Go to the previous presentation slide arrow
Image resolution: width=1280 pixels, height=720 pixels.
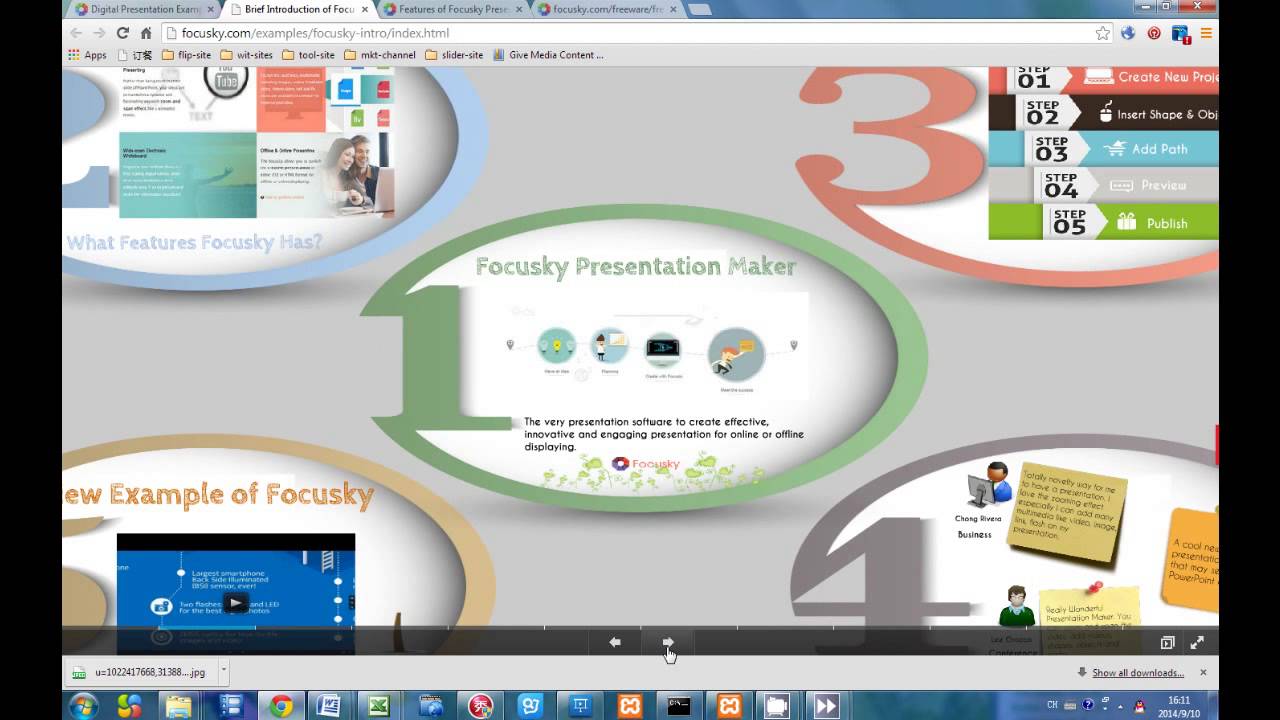pos(615,642)
